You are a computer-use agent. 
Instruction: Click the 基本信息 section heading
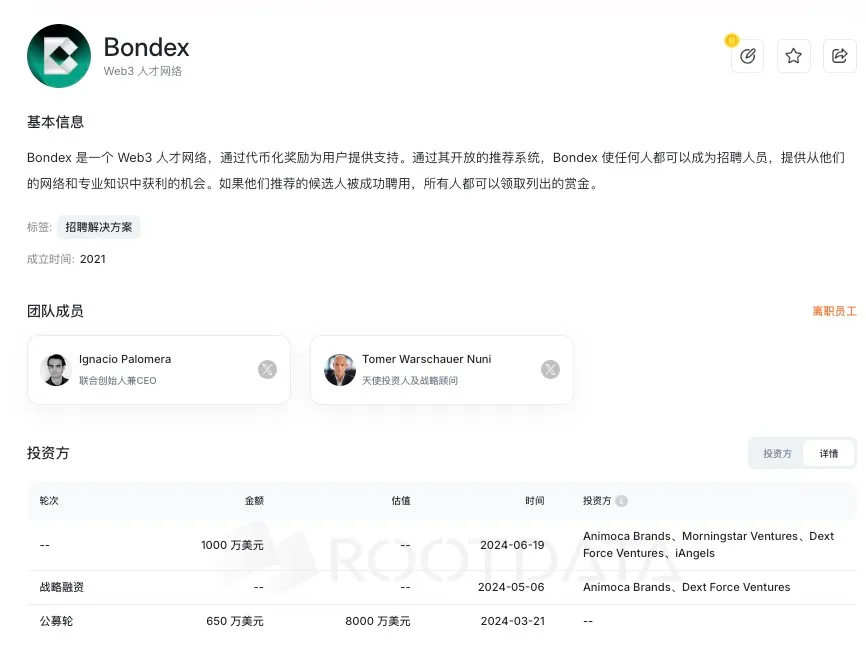55,122
